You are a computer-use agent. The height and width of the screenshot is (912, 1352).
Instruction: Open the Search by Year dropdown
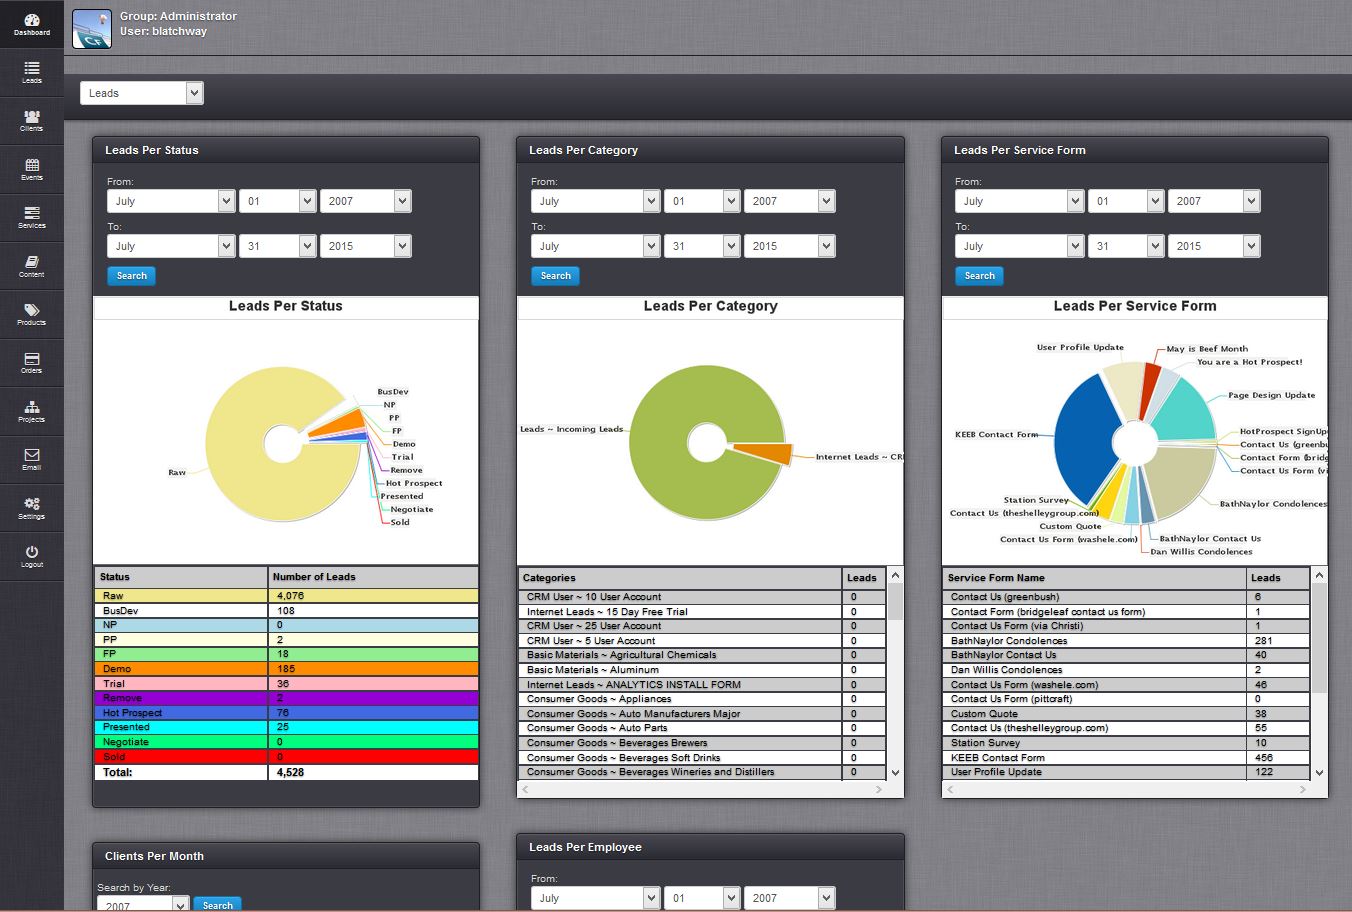(143, 904)
